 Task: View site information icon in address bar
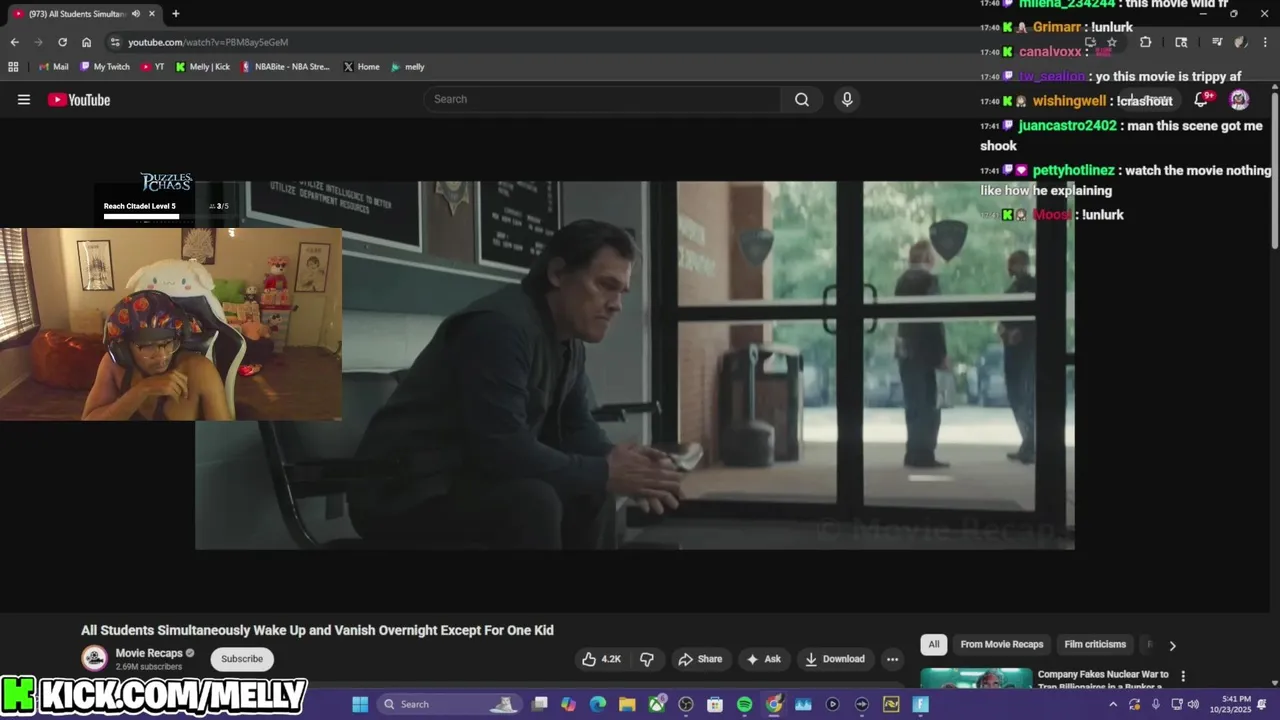pyautogui.click(x=115, y=42)
